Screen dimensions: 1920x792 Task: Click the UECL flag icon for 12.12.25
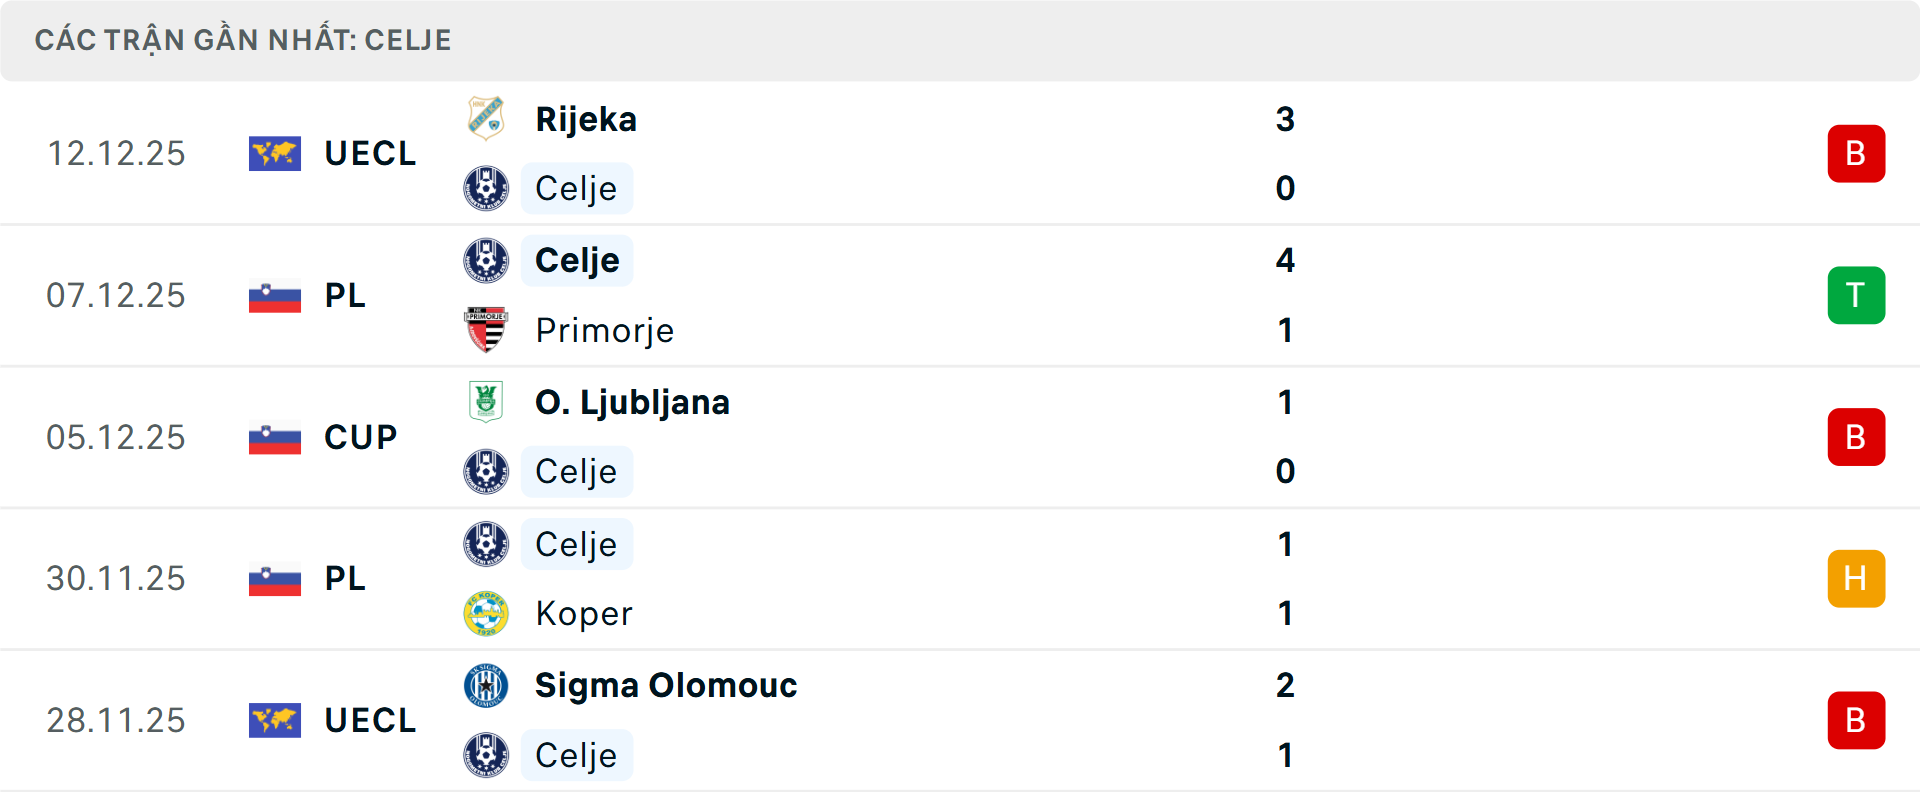(275, 154)
